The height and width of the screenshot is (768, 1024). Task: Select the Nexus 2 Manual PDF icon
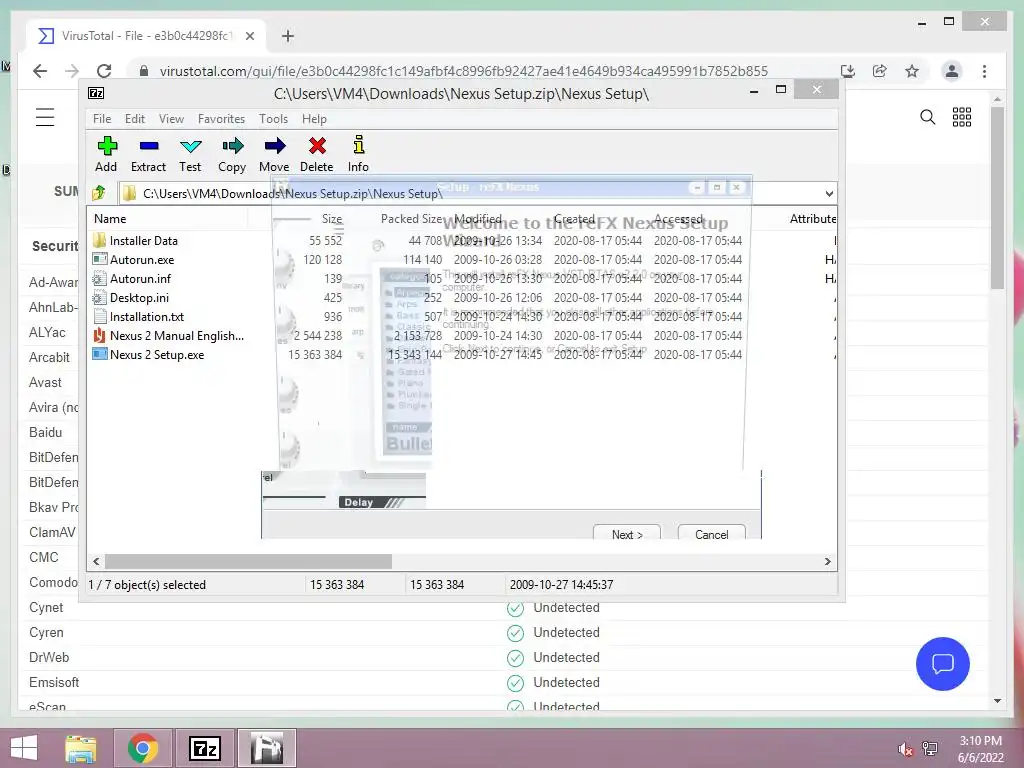pyautogui.click(x=99, y=336)
